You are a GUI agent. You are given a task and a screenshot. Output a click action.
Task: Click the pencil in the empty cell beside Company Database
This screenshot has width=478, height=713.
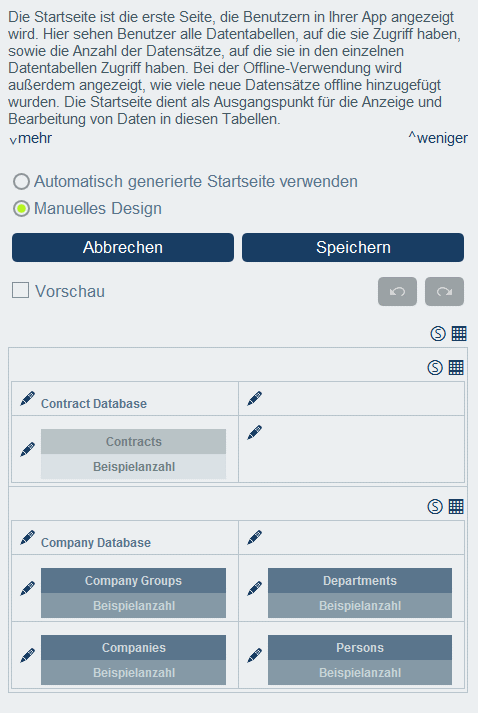coord(254,537)
